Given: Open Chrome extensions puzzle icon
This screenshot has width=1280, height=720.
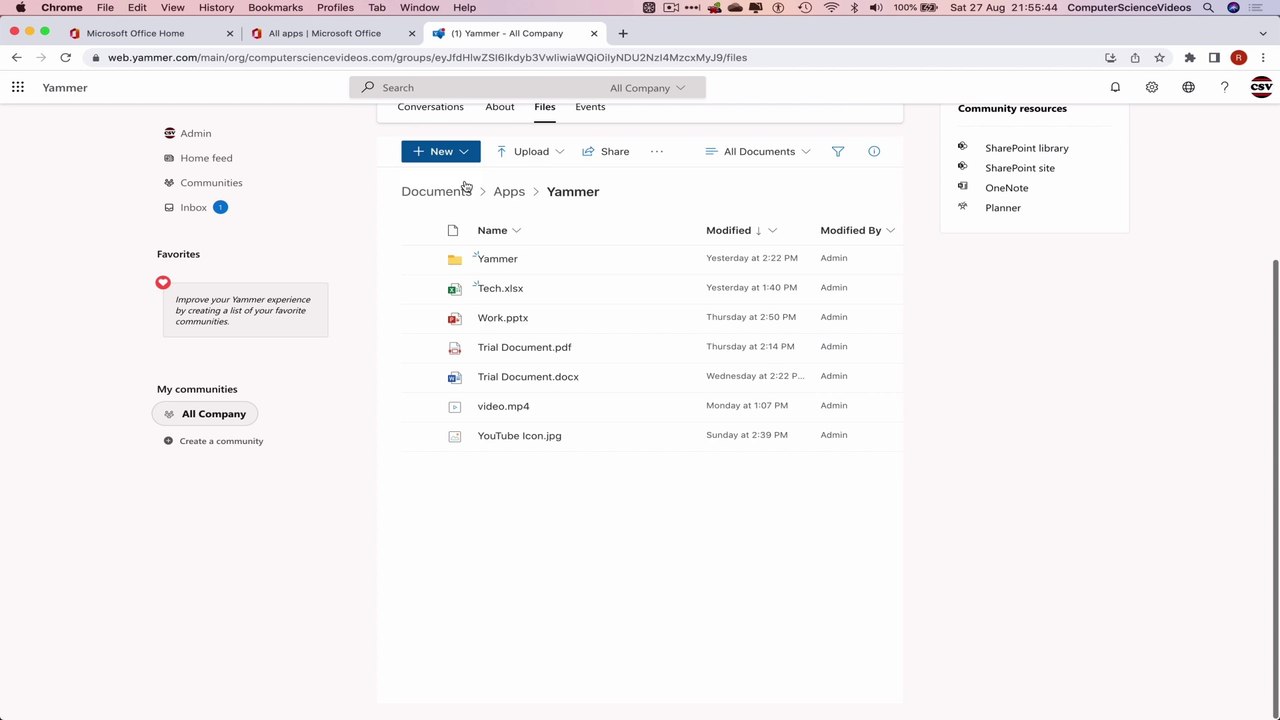Looking at the screenshot, I should pyautogui.click(x=1190, y=58).
